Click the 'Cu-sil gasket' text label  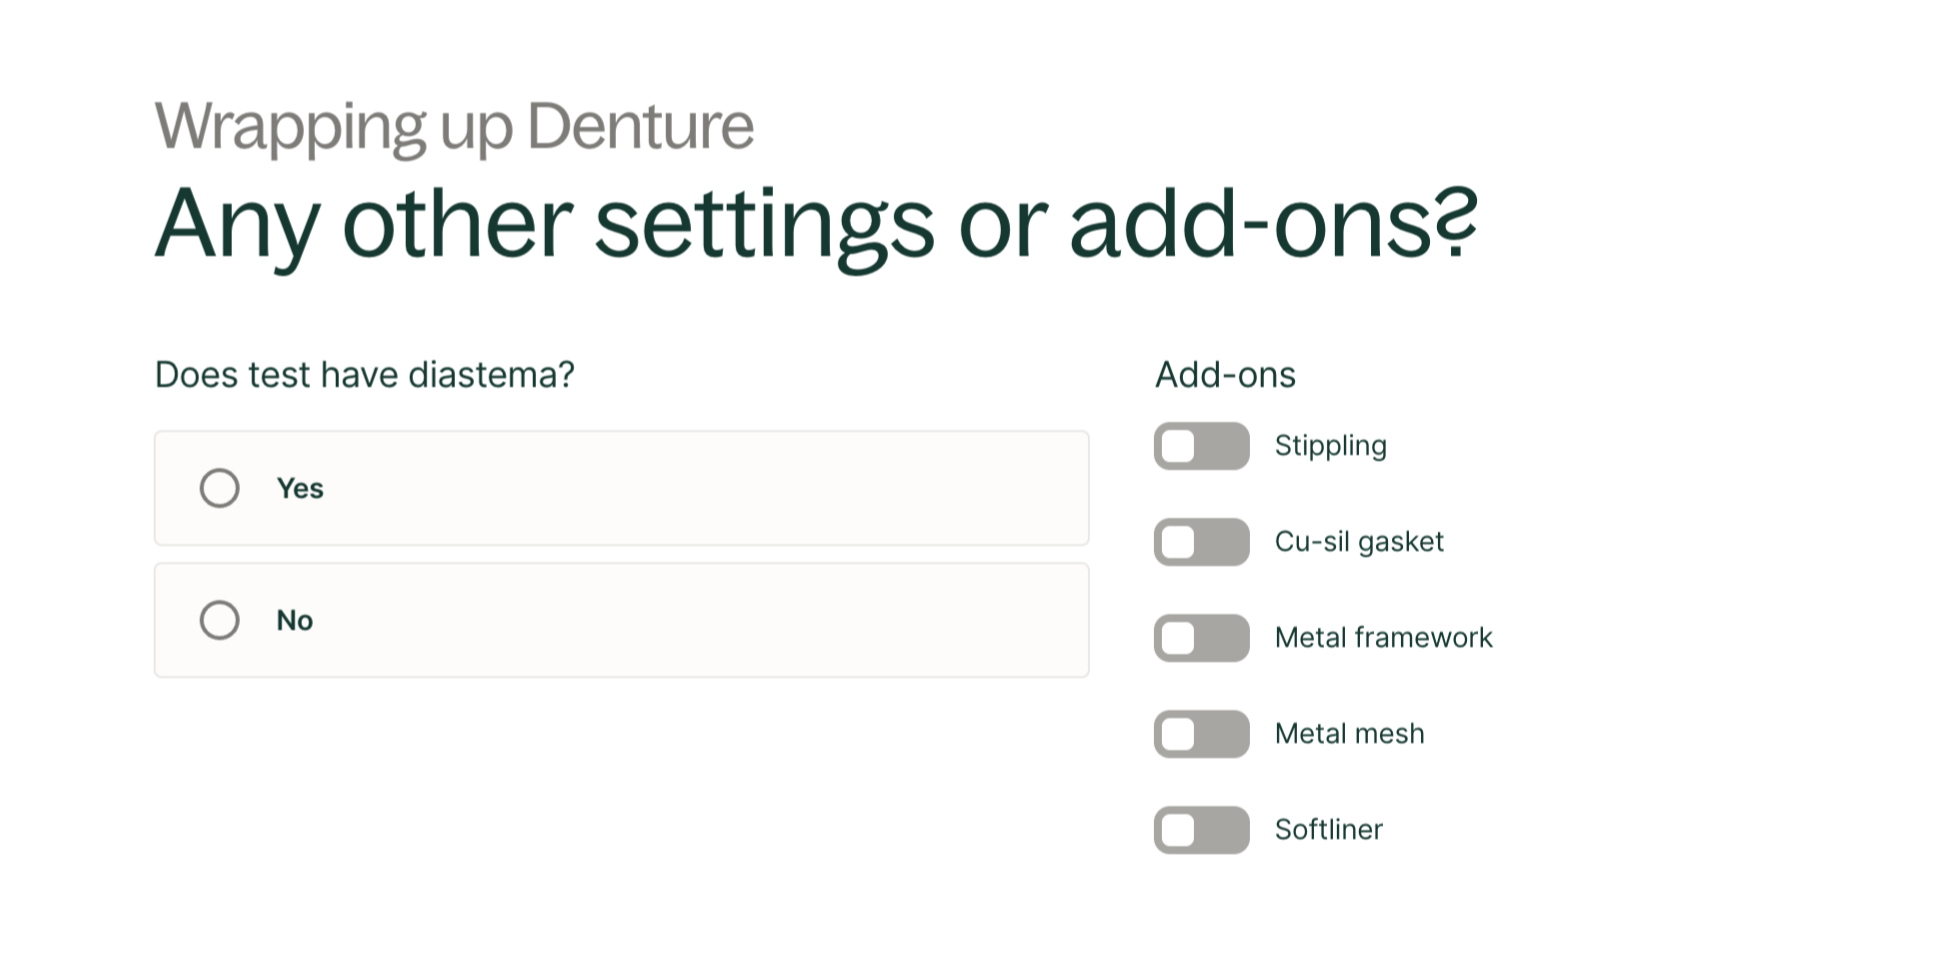tap(1359, 542)
